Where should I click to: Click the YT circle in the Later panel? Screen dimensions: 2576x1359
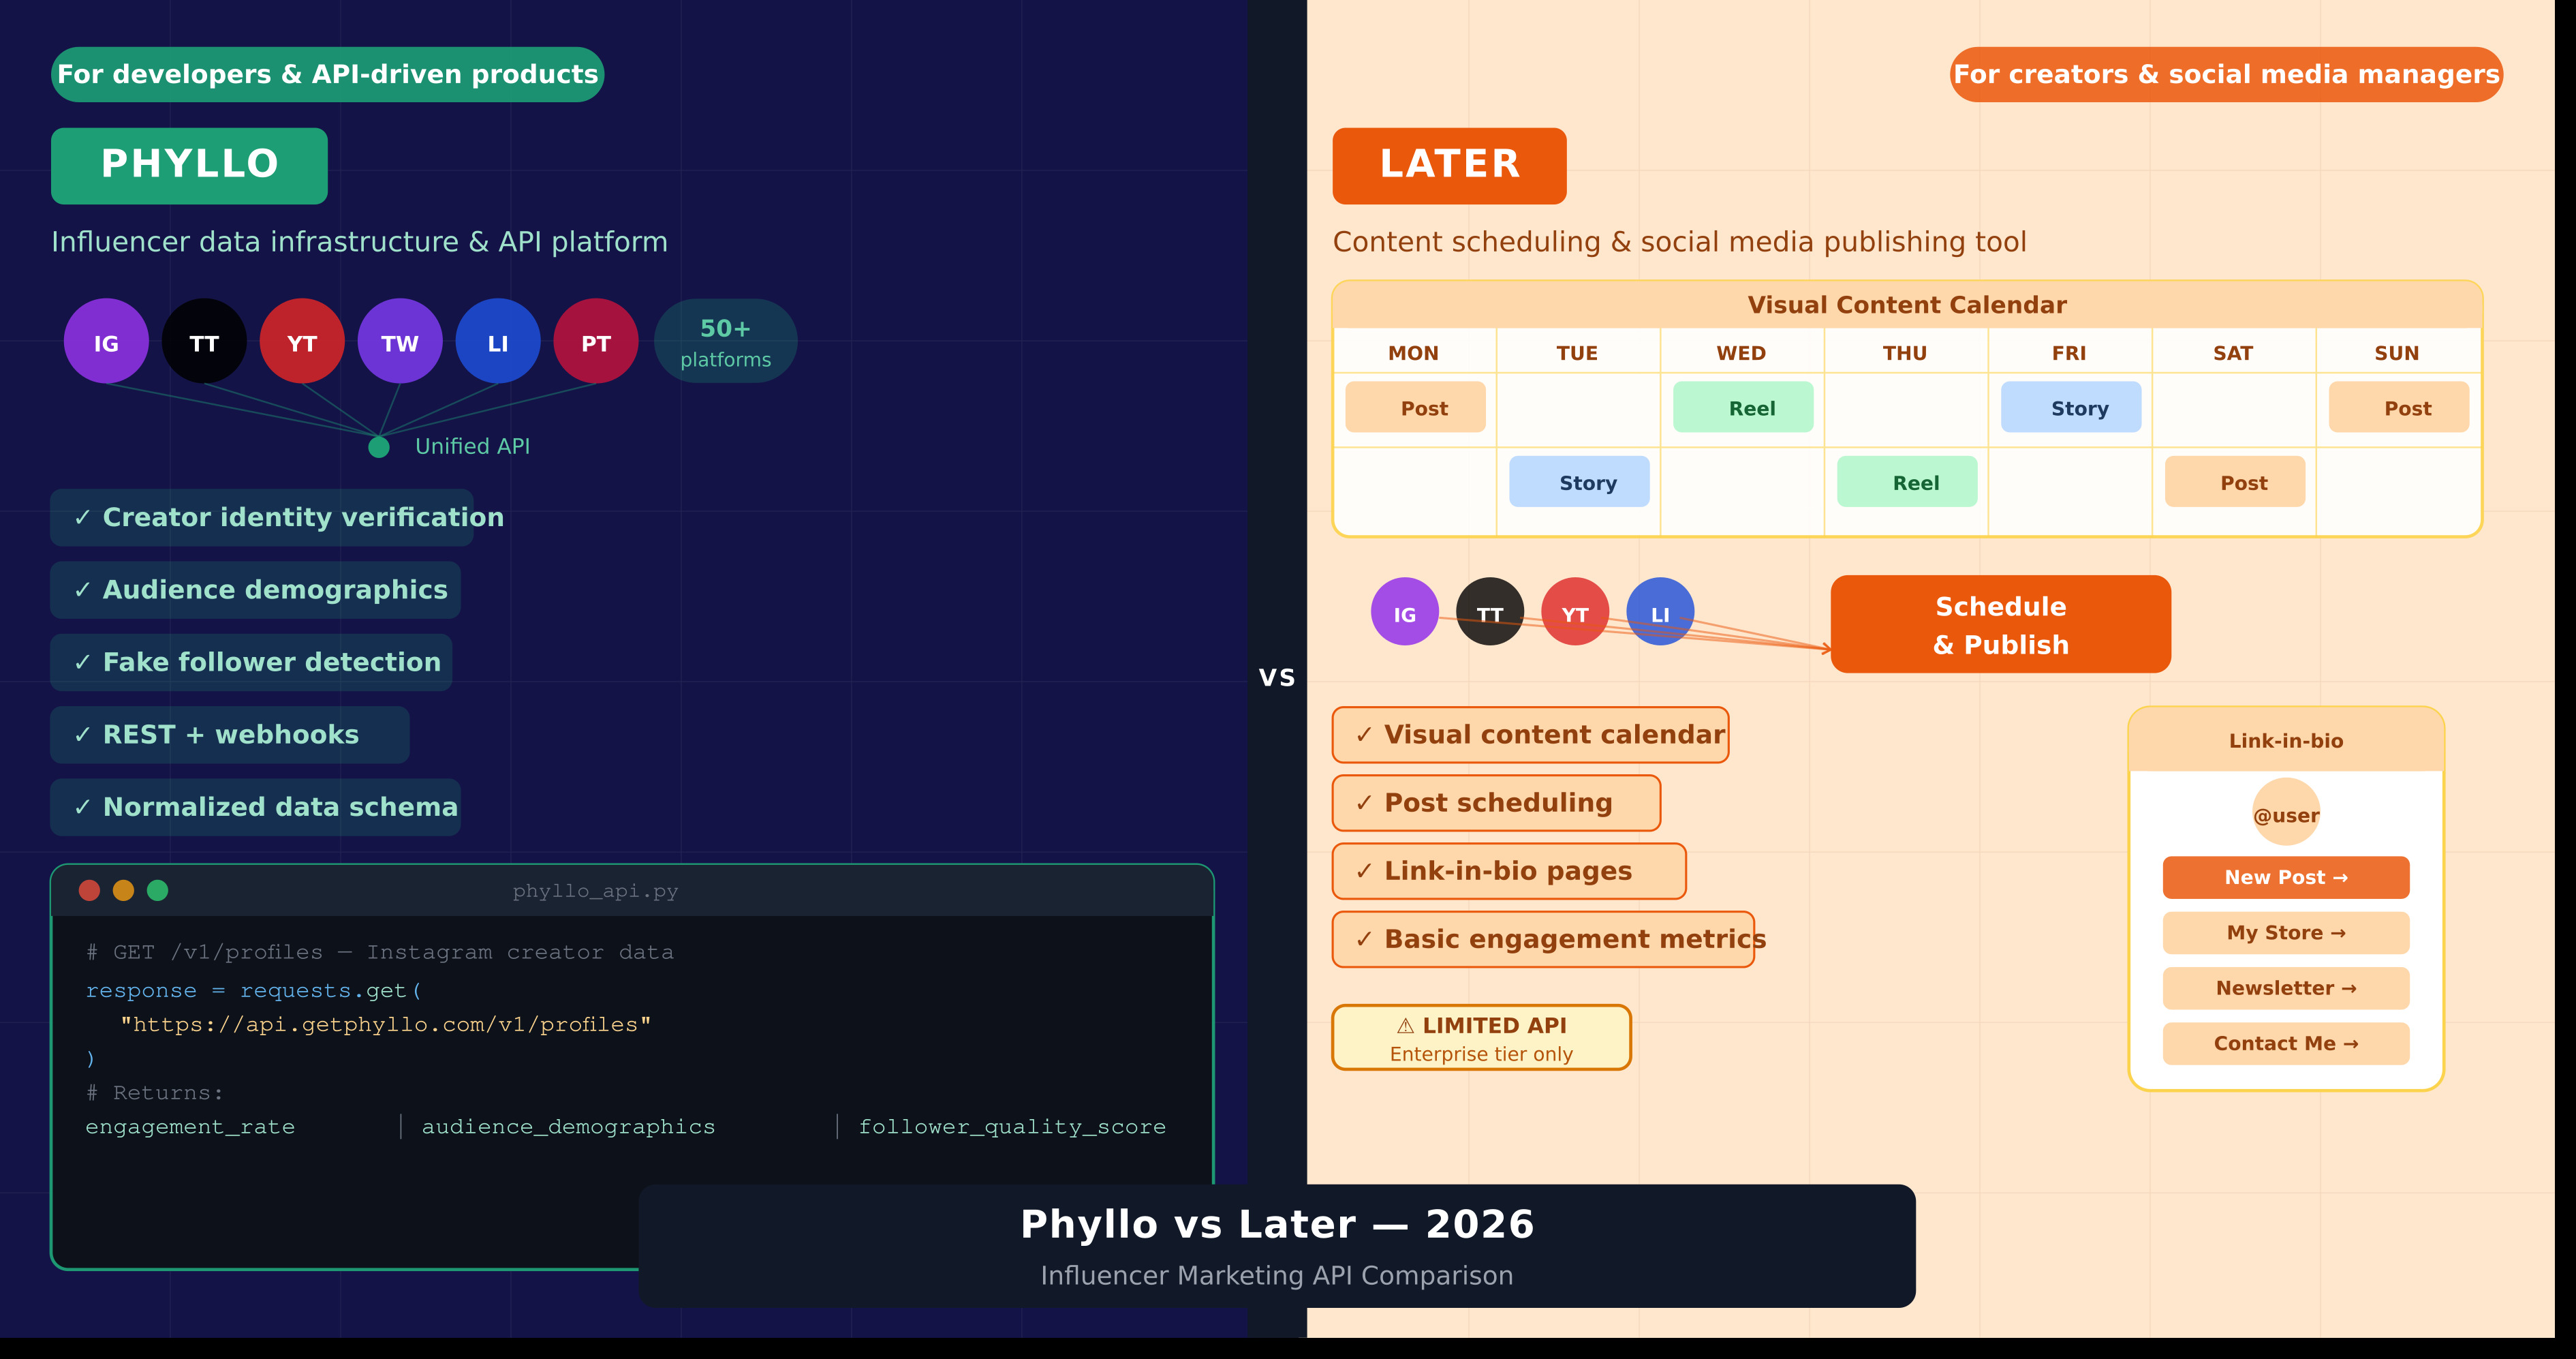(x=1575, y=612)
